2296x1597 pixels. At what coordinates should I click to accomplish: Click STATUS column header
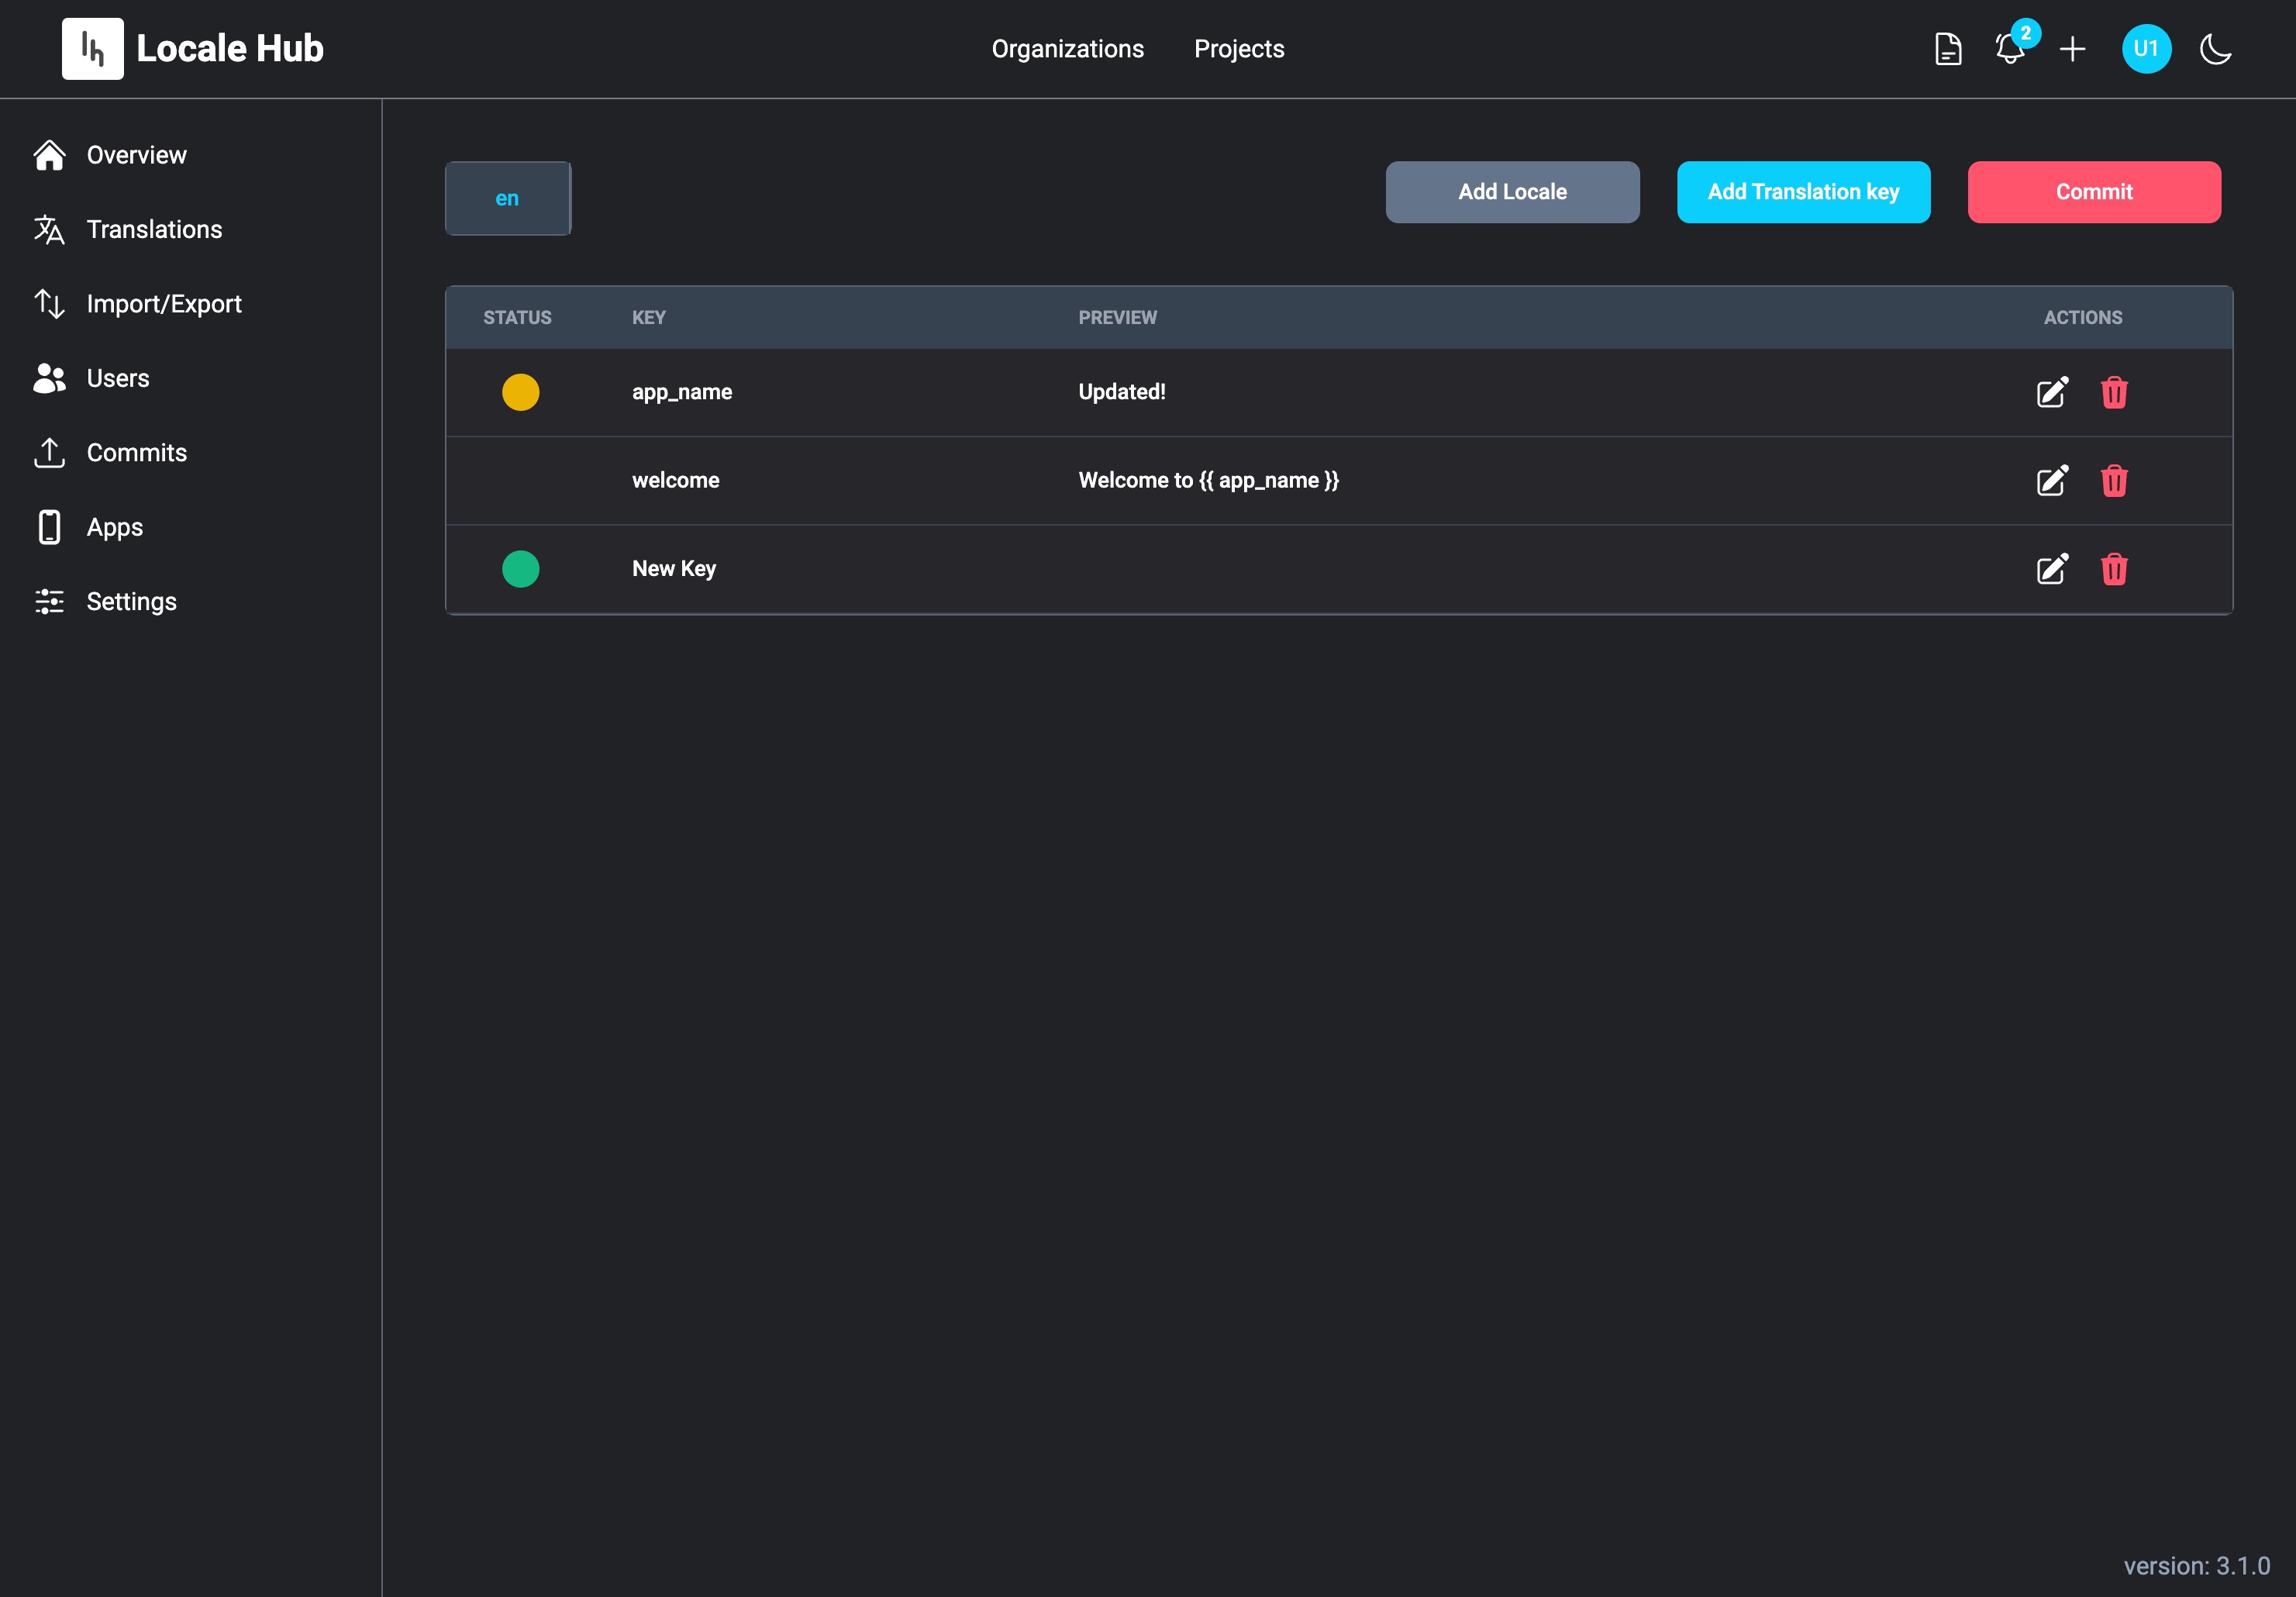coord(517,317)
